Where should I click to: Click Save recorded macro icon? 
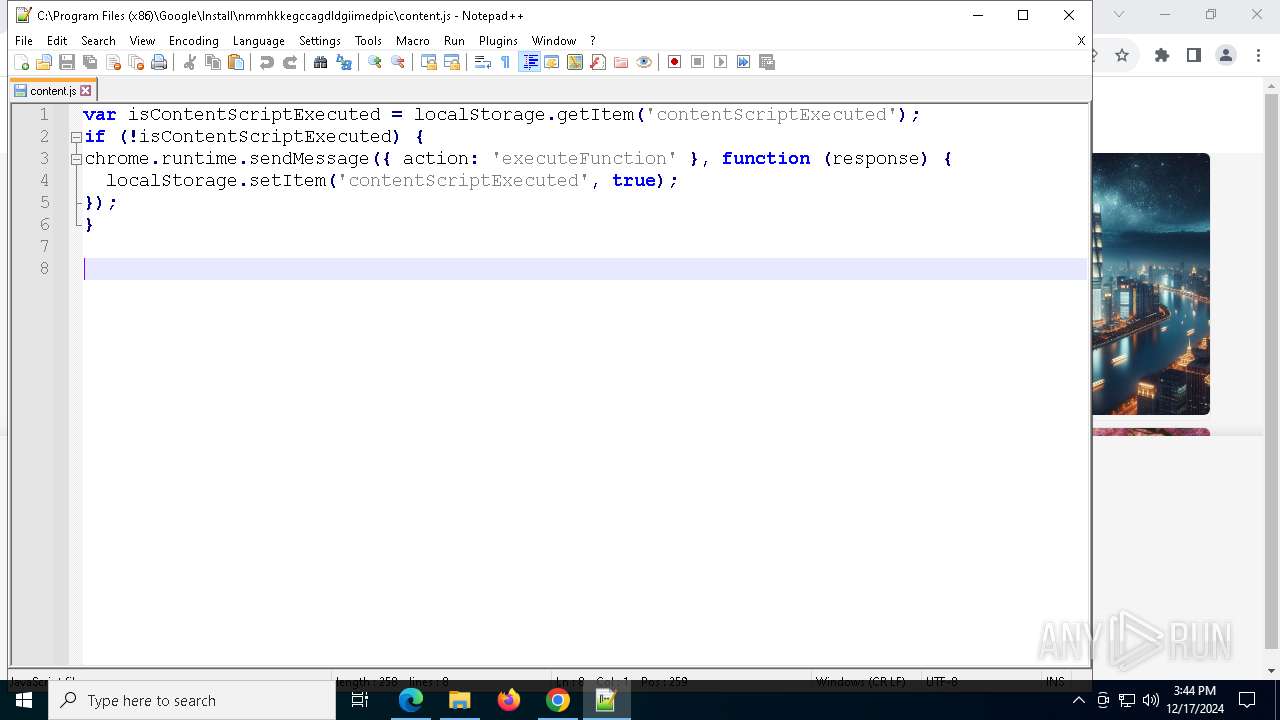click(x=767, y=62)
